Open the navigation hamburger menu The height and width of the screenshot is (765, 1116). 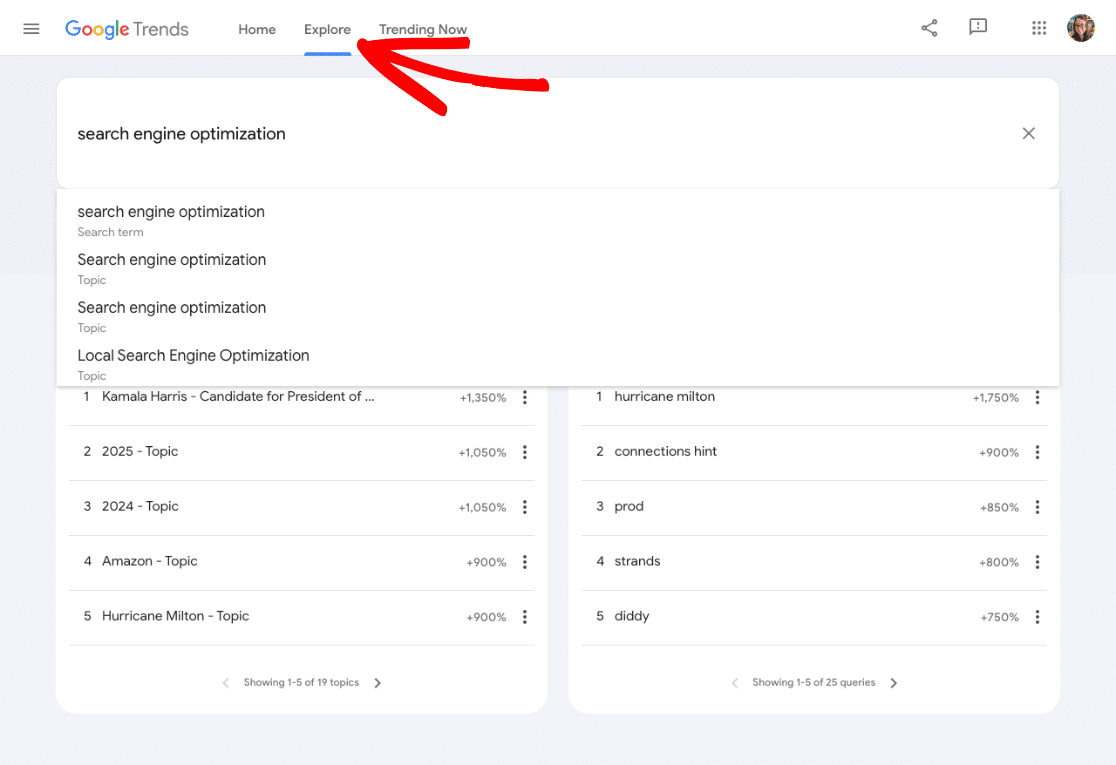click(31, 28)
